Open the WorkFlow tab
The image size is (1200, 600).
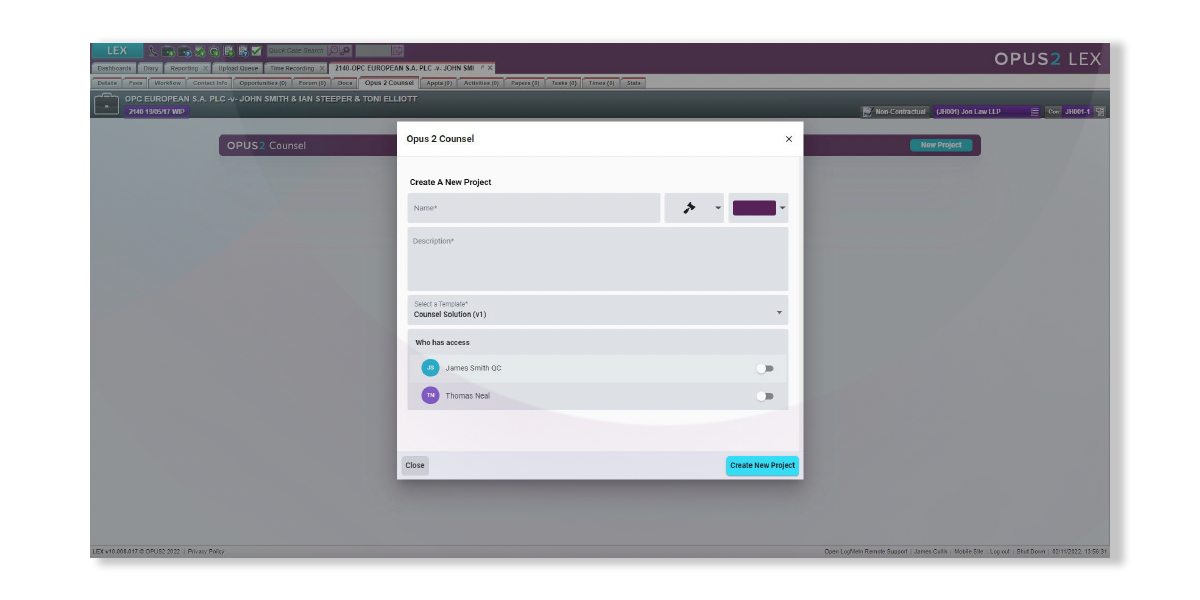(166, 83)
